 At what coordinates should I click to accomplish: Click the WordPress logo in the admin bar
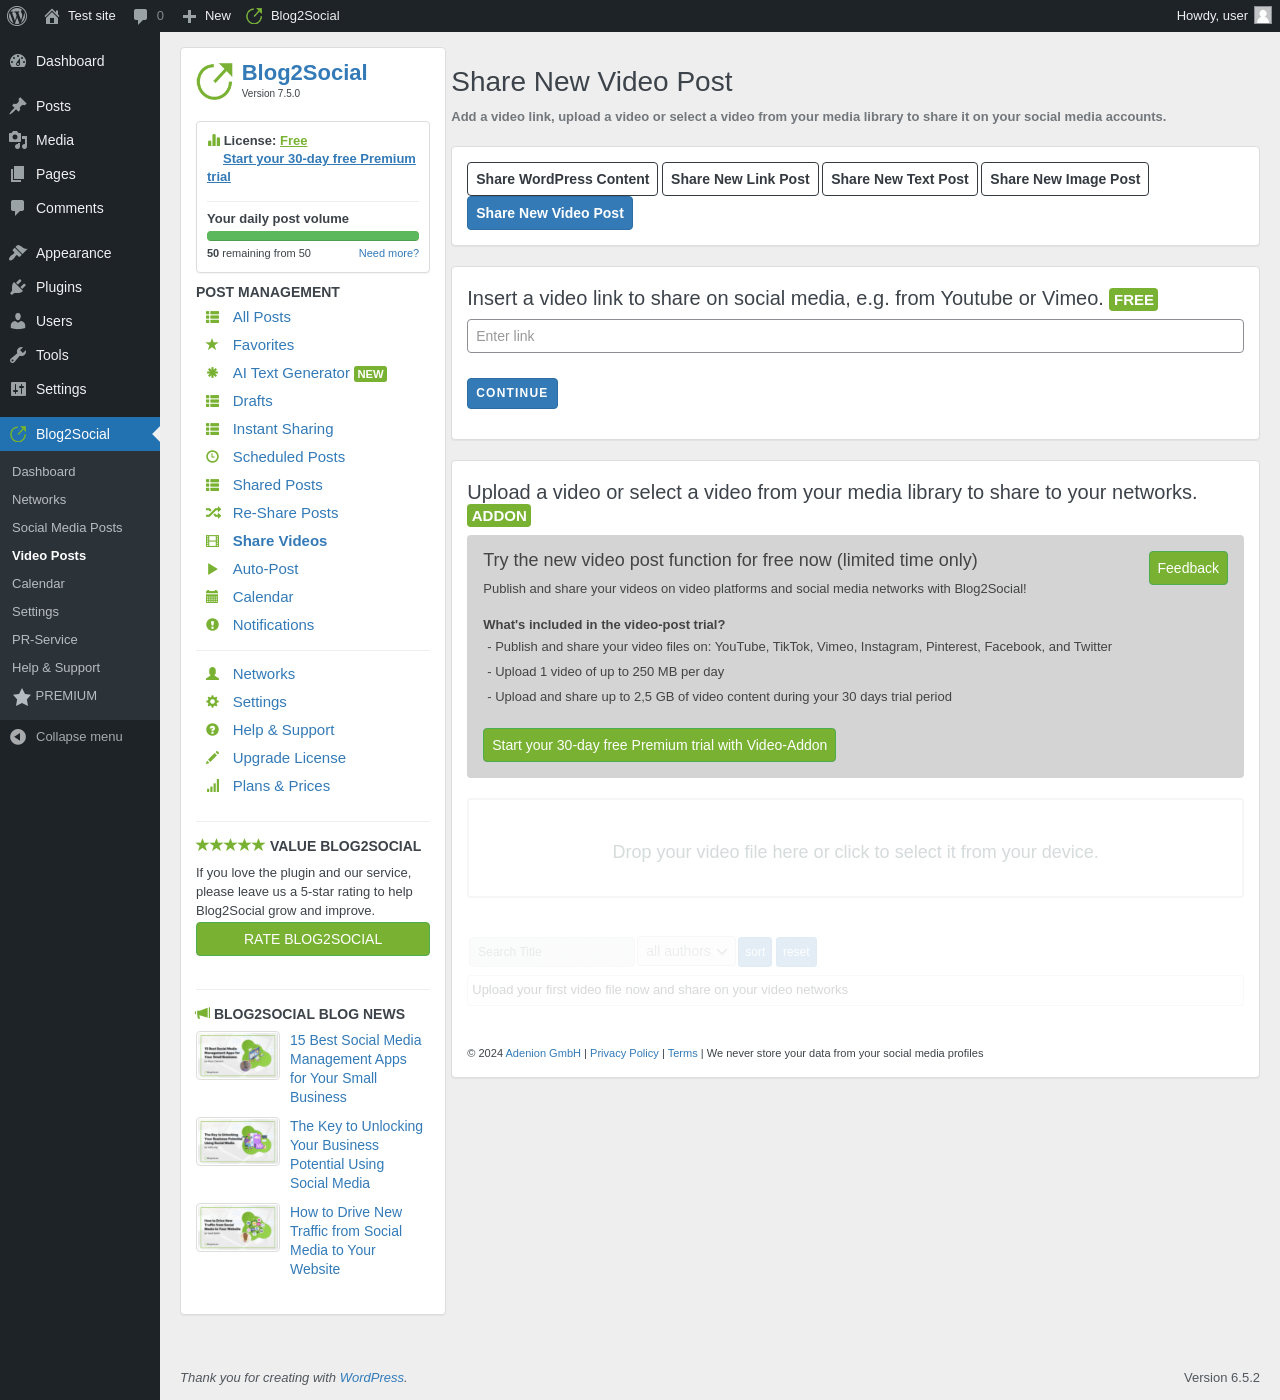pos(17,16)
